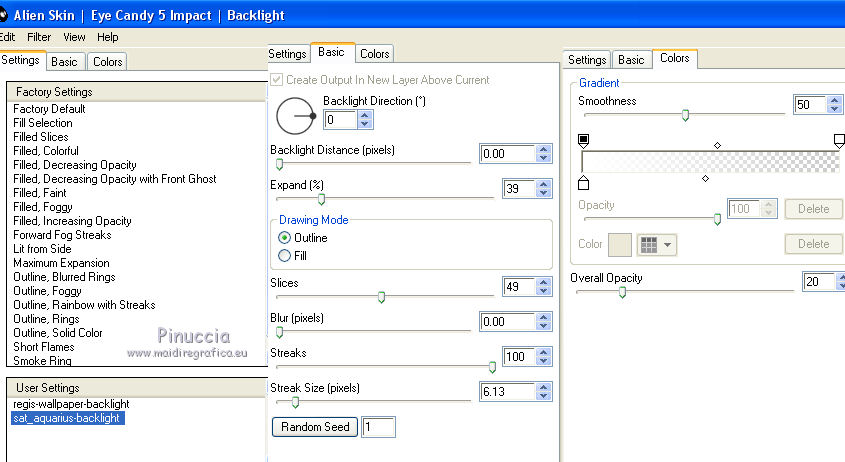This screenshot has width=845, height=462.
Task: Increase the Backlight Distance value
Action: click(x=544, y=149)
